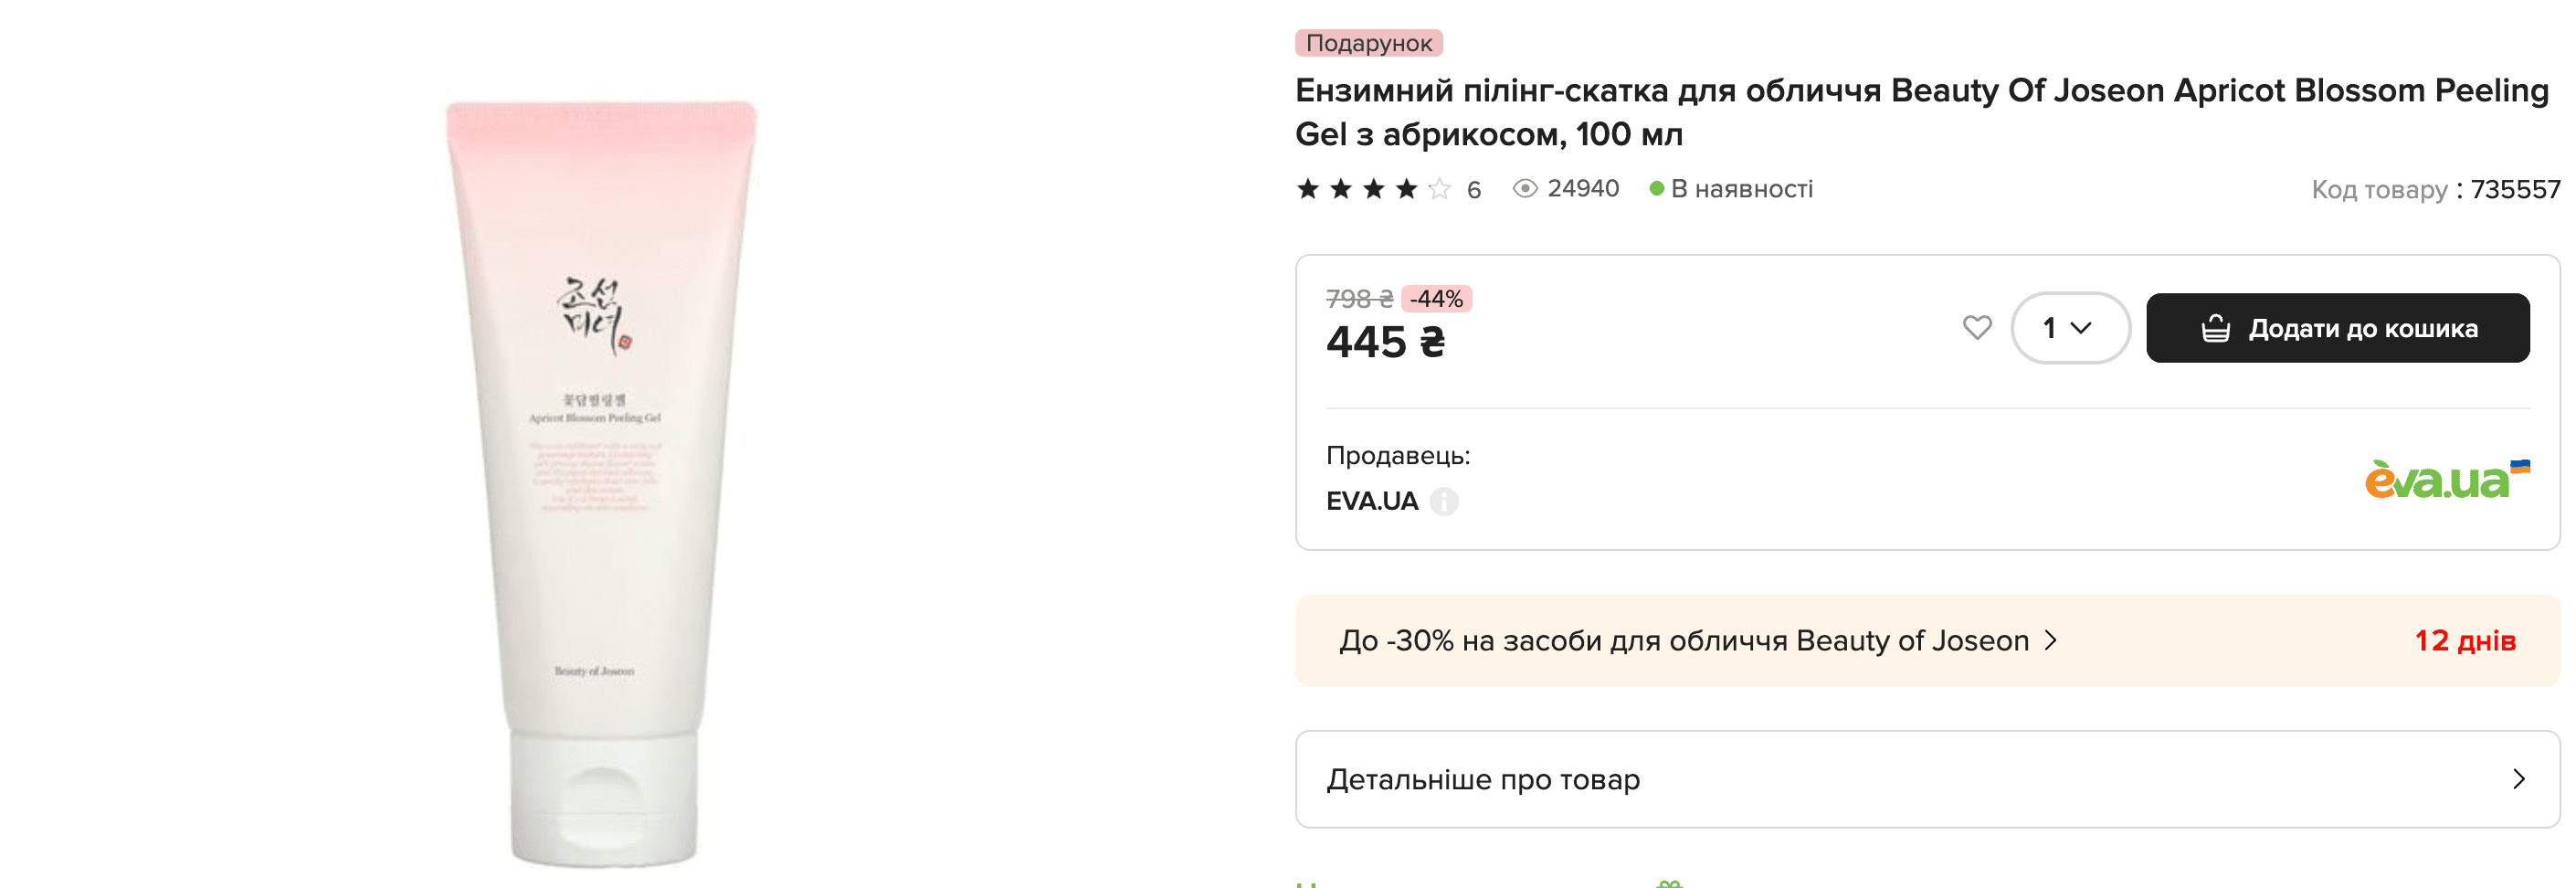Click the first rating star

(x=1308, y=189)
